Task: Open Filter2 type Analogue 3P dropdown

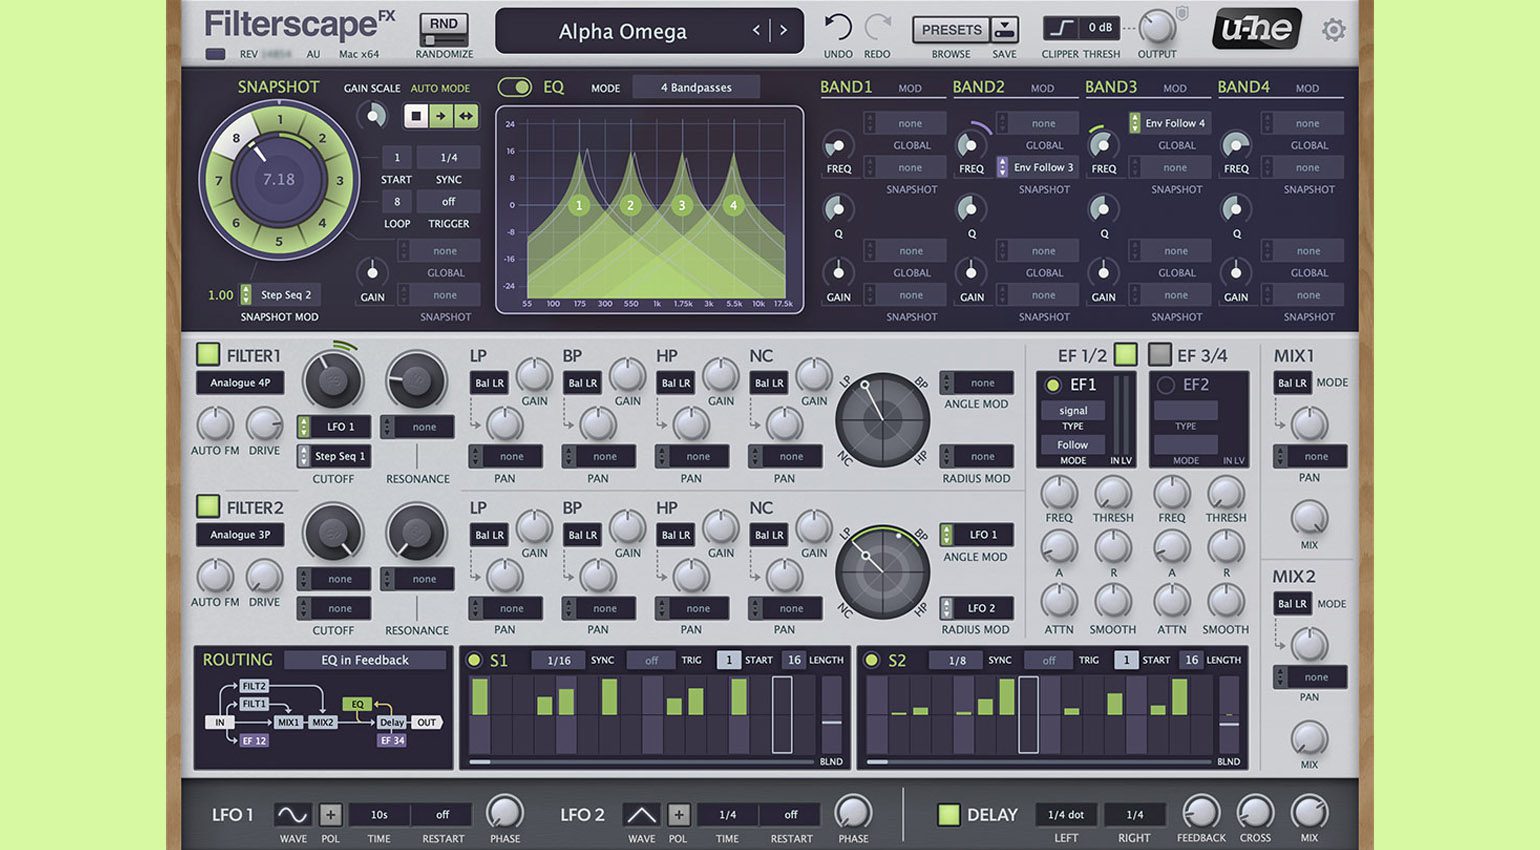Action: tap(240, 535)
